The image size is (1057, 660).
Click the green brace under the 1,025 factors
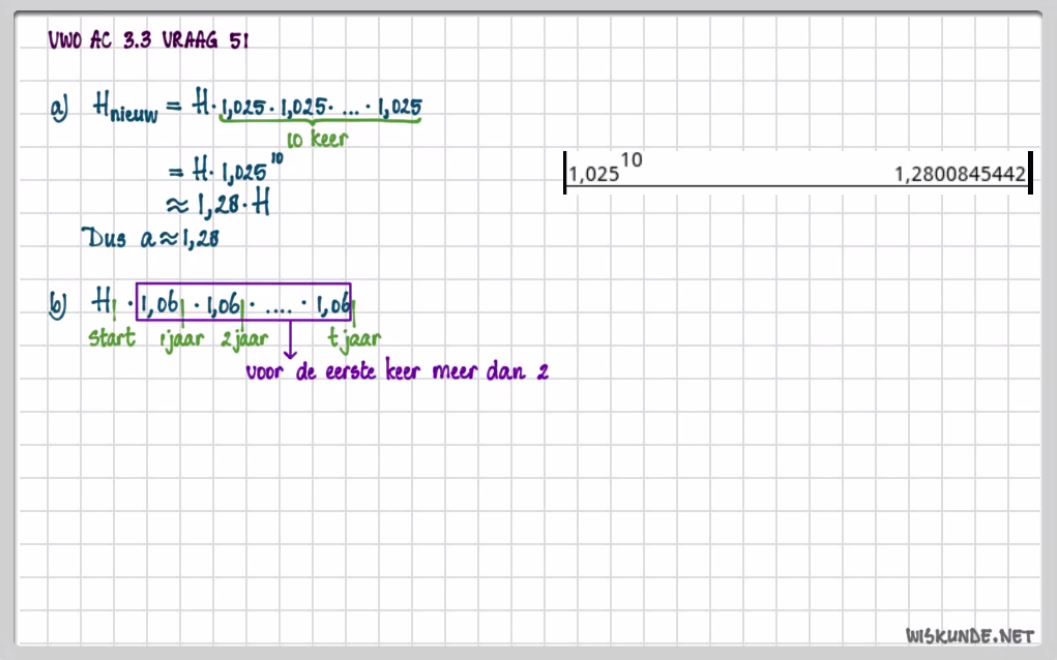[x=319, y=123]
